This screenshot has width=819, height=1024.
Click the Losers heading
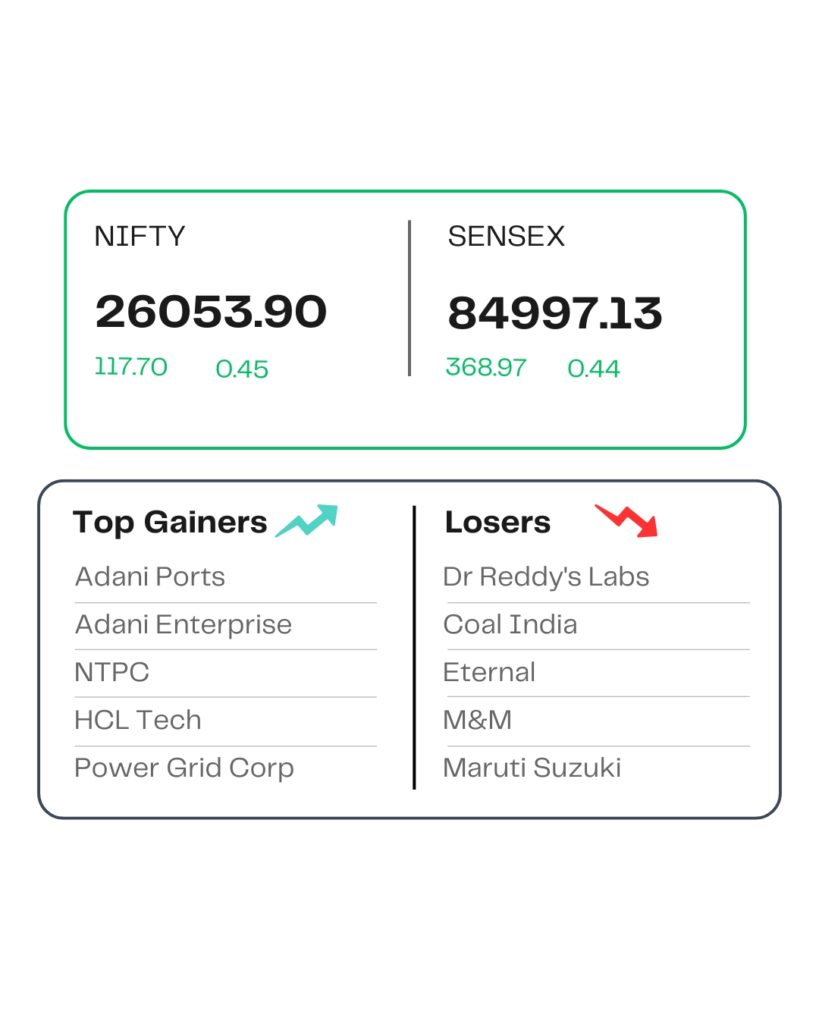click(x=497, y=522)
